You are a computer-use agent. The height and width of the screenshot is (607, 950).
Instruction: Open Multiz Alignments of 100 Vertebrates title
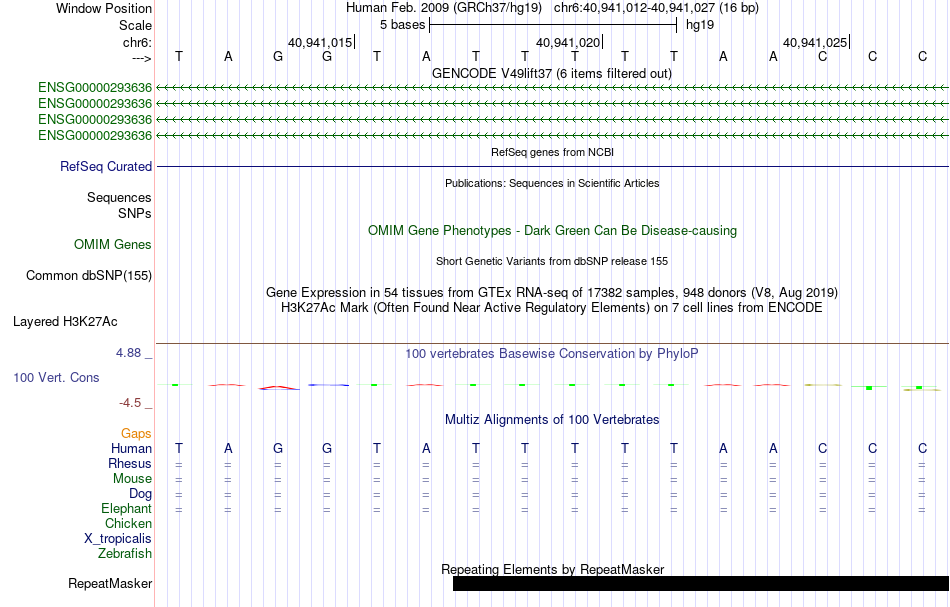tap(552, 419)
